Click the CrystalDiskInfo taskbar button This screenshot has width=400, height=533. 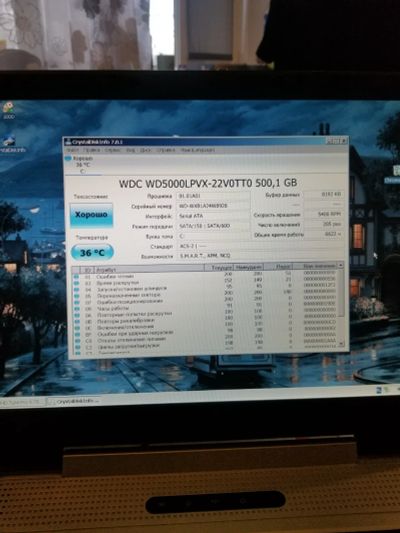(x=73, y=401)
